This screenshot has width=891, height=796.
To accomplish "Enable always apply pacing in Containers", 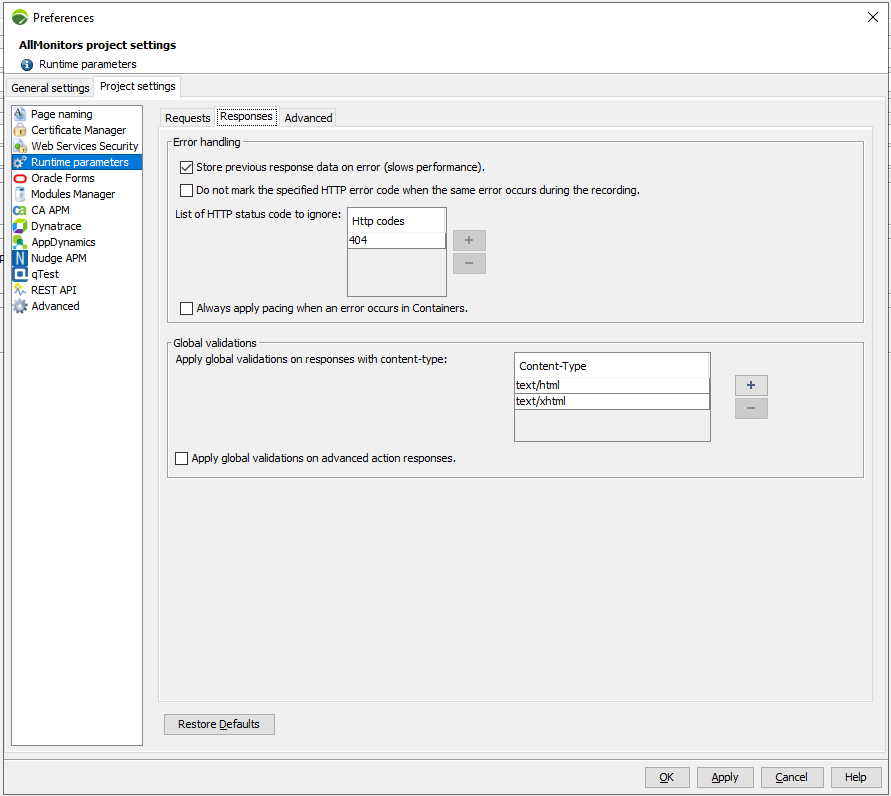I will [x=186, y=309].
